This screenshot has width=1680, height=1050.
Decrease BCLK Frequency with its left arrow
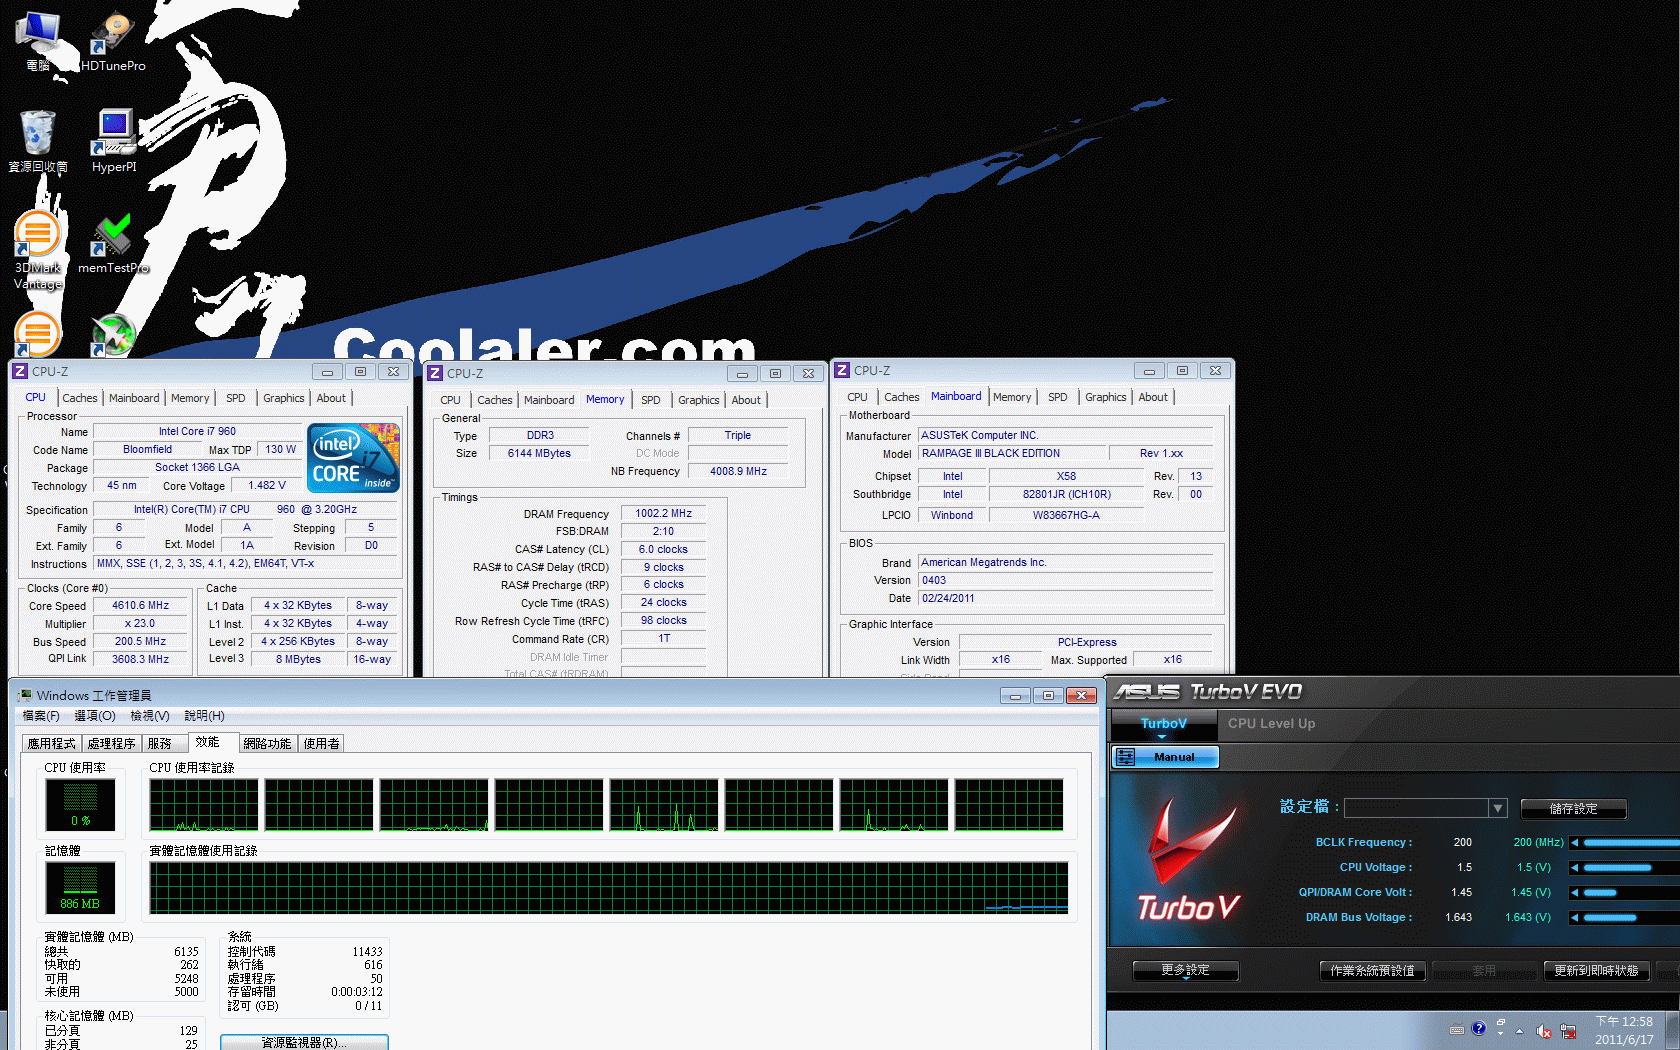coord(1575,842)
